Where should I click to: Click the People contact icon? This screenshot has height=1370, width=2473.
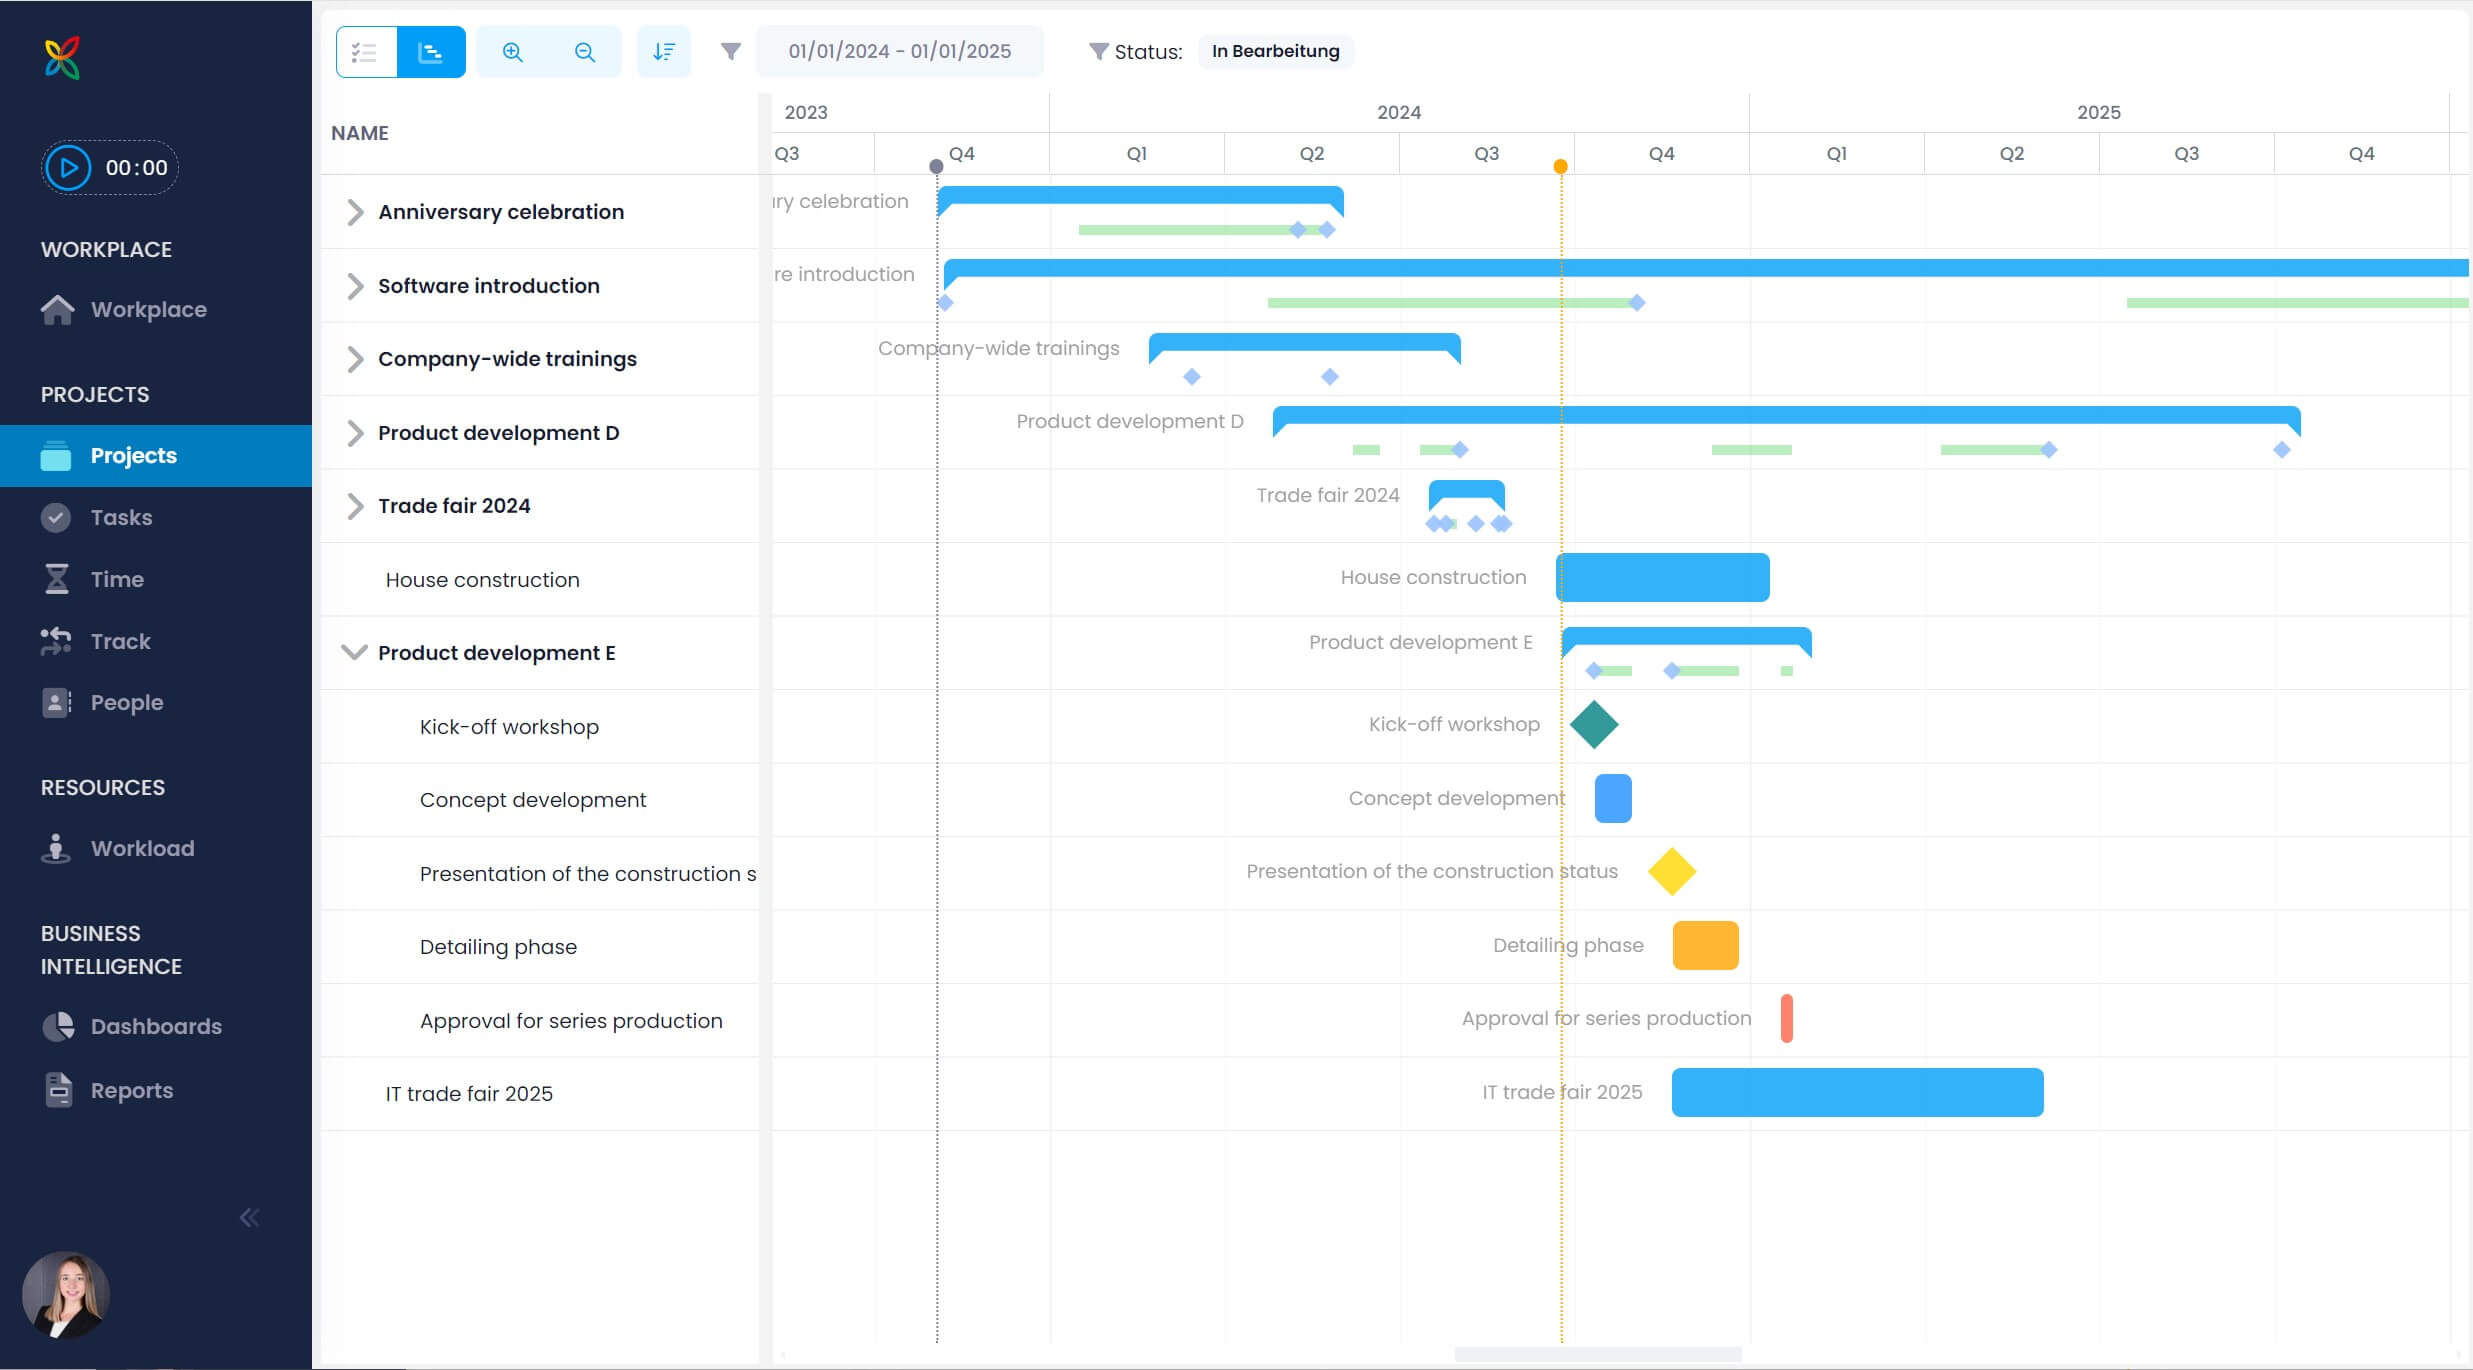point(57,703)
